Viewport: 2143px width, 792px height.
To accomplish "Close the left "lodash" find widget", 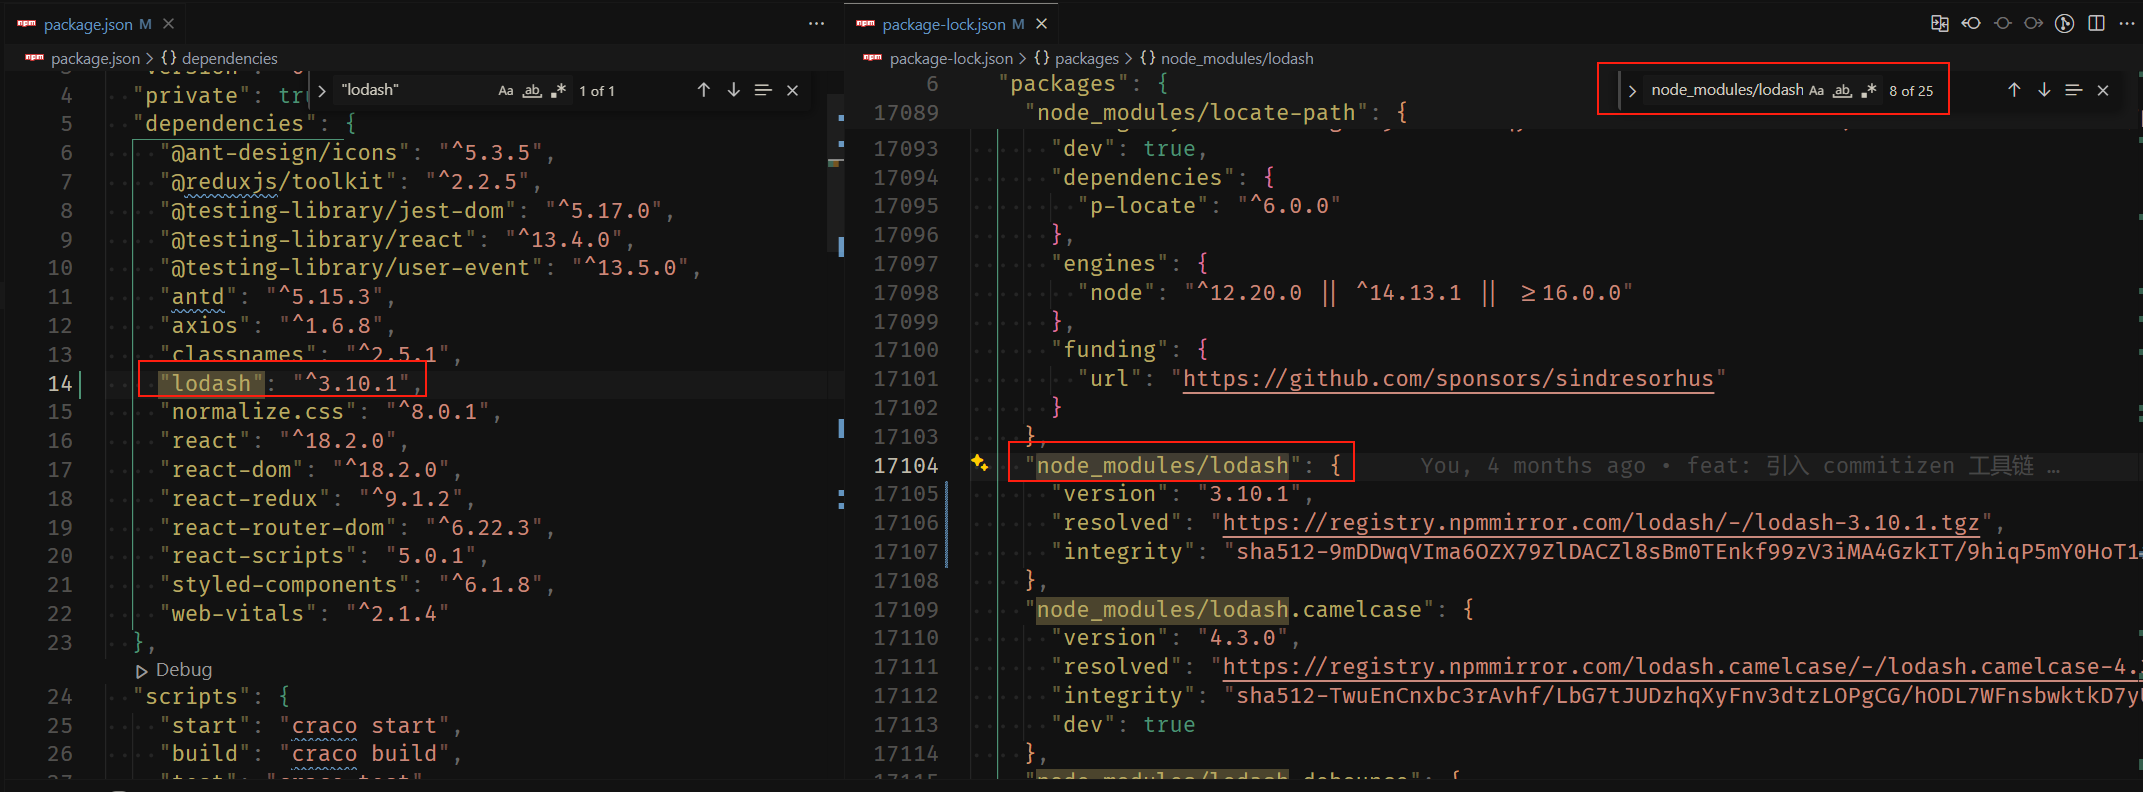I will point(792,90).
